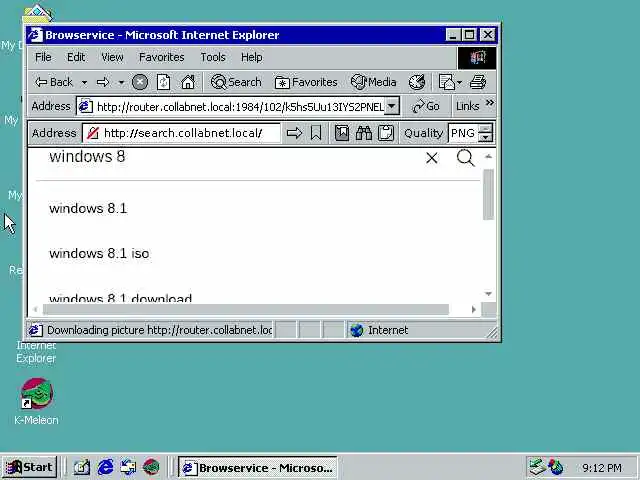
Task: Click the horizontal scroll left arrow
Action: [x=36, y=310]
